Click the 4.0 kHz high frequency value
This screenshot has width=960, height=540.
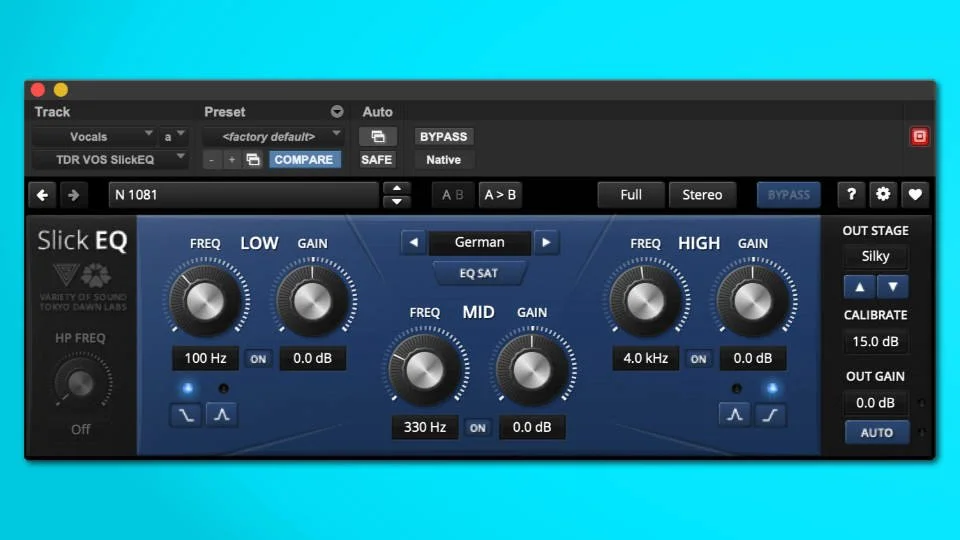(645, 358)
